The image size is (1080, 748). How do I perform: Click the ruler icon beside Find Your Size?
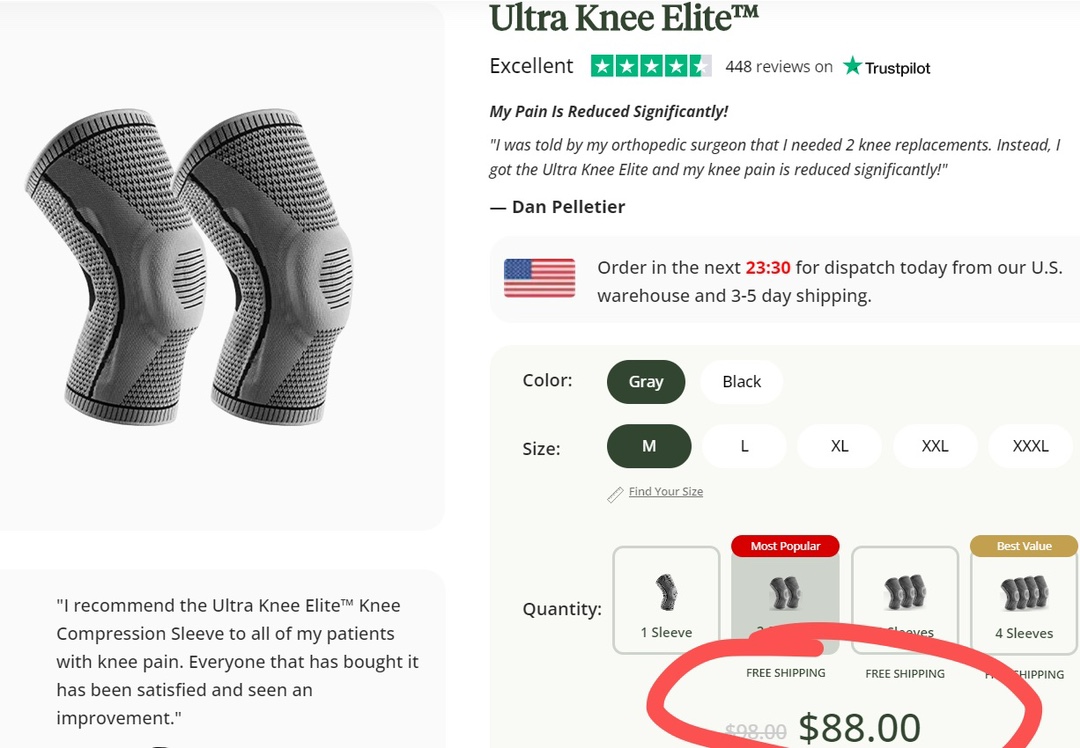(x=615, y=494)
